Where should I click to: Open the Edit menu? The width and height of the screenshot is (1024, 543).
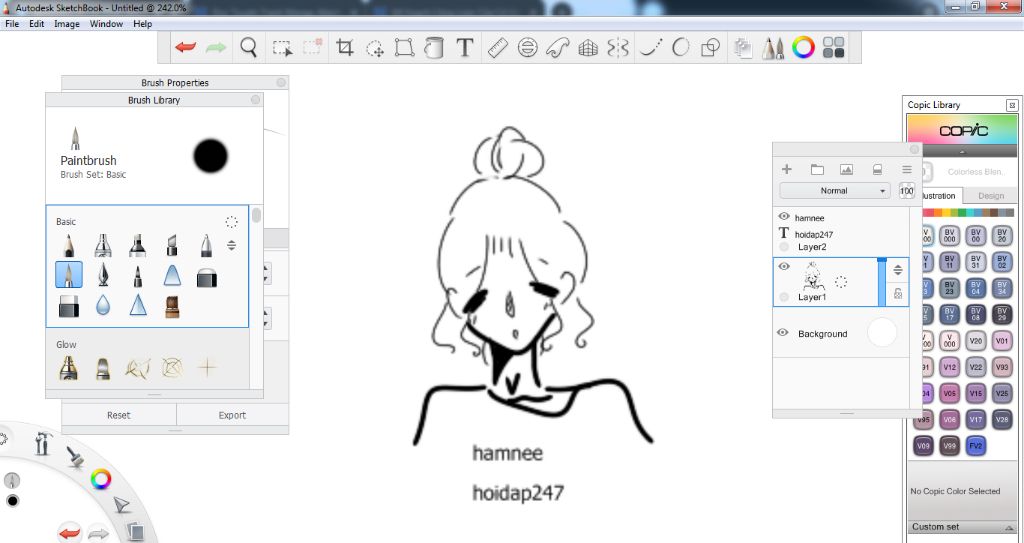tap(37, 24)
